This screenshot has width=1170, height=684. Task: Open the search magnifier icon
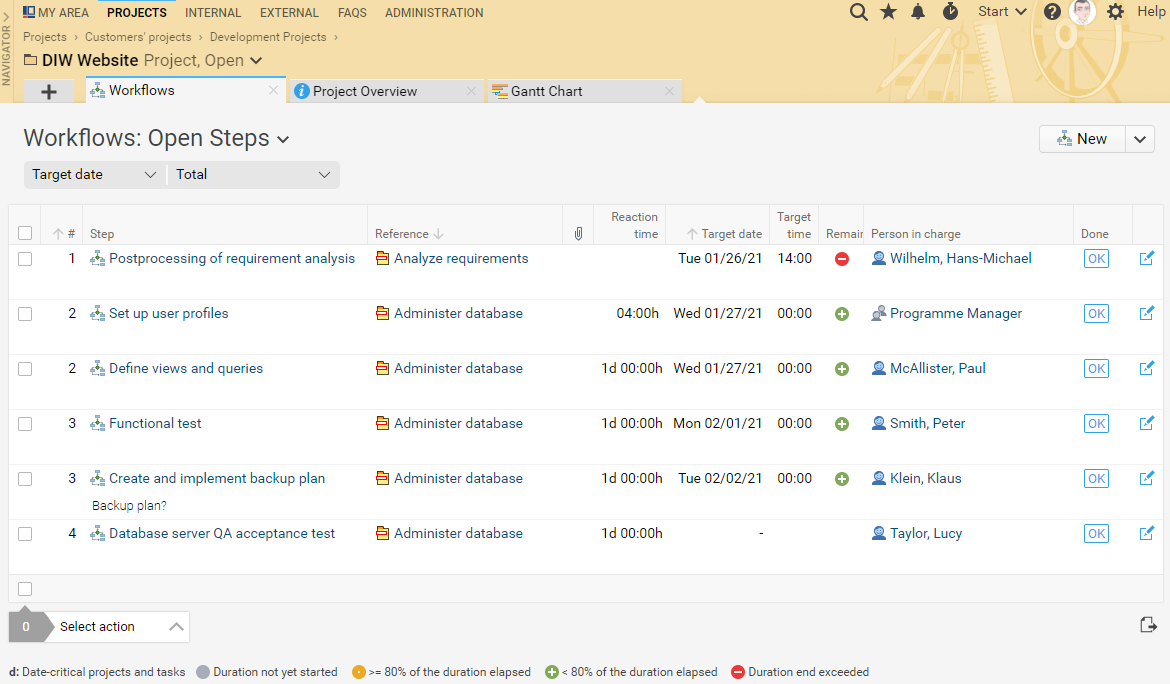(858, 12)
